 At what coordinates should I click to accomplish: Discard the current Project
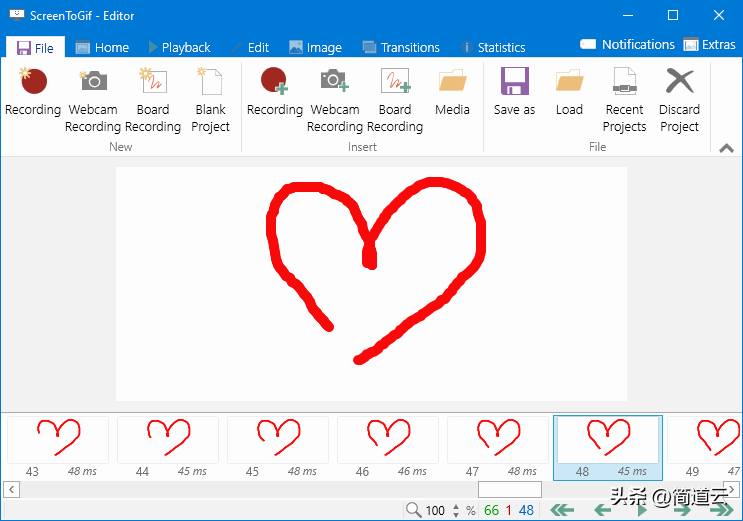680,101
